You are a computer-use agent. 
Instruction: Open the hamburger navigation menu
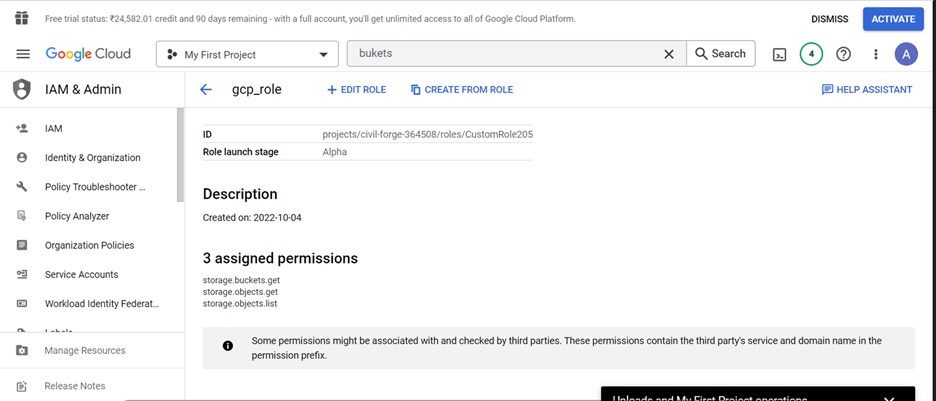tap(23, 54)
